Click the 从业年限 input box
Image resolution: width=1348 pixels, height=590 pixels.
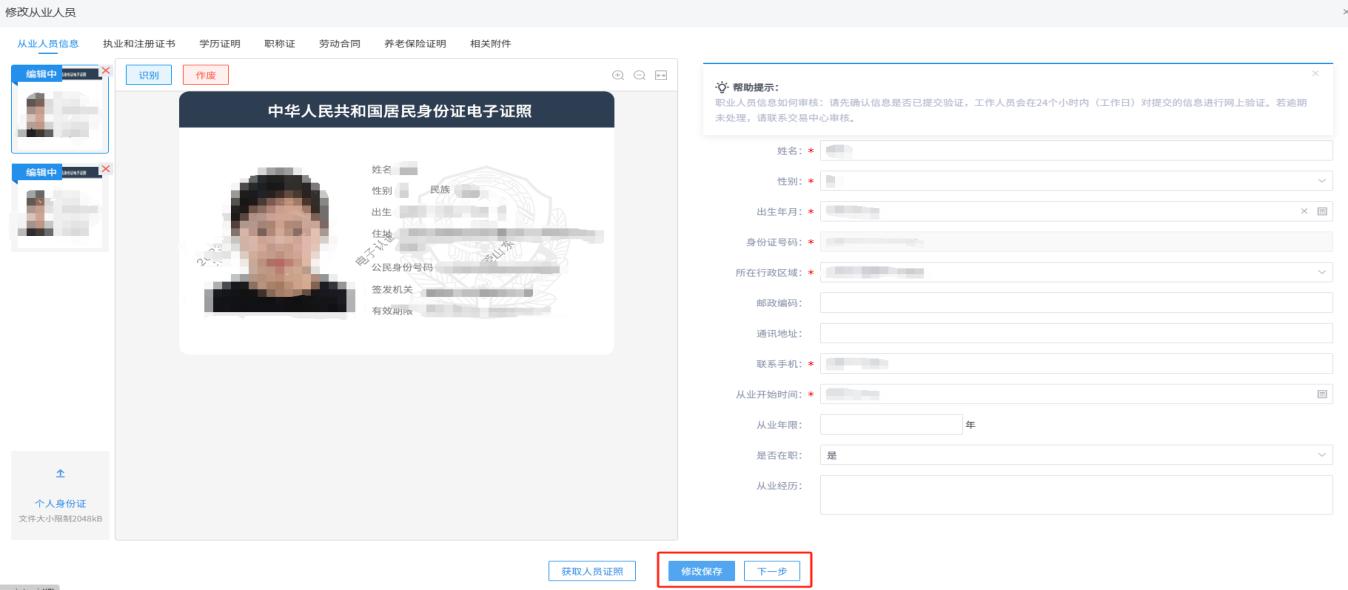coord(890,424)
